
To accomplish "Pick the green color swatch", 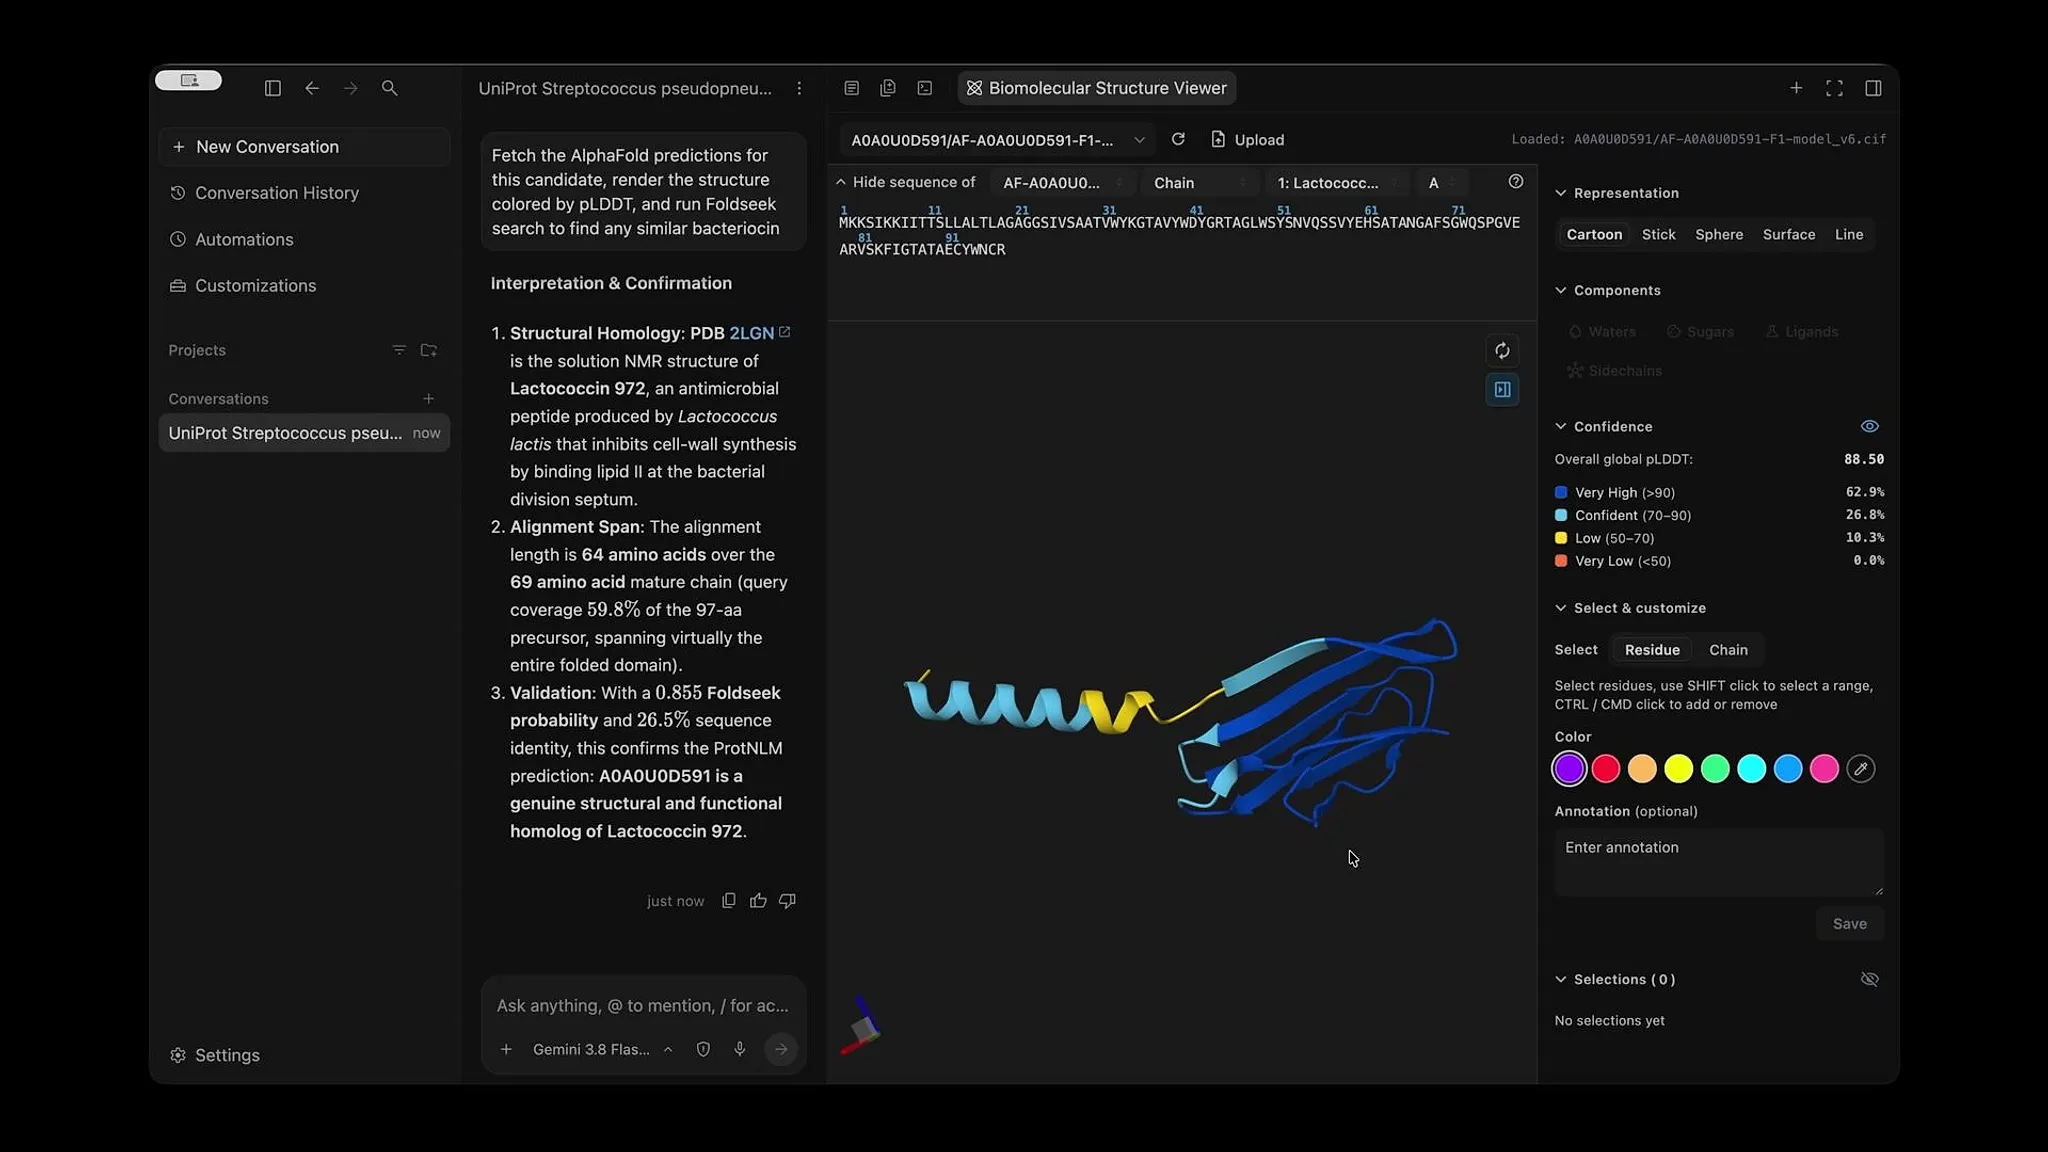I will coord(1715,768).
